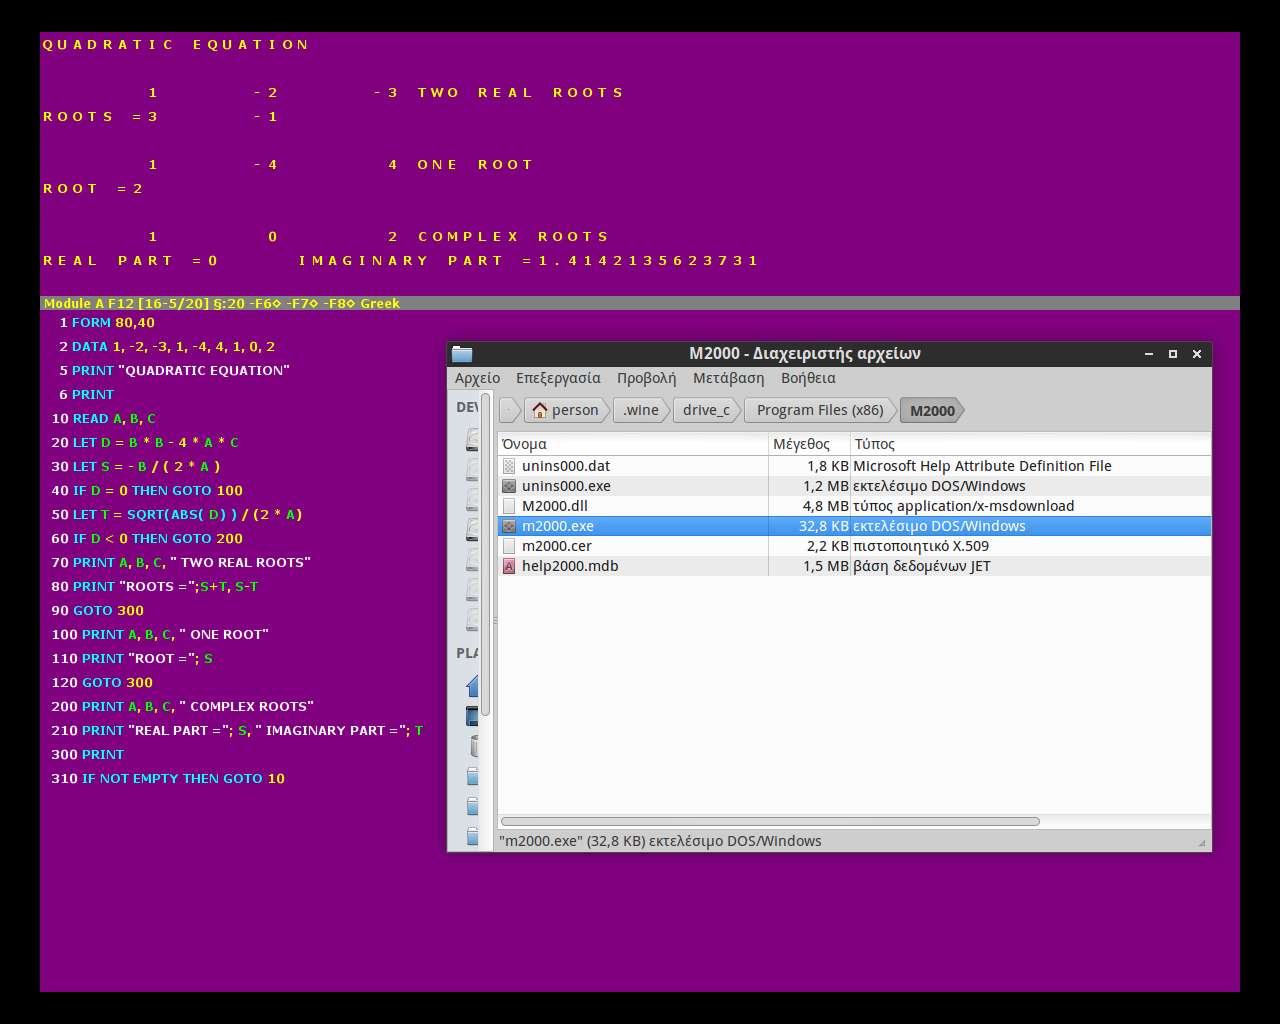Open the trash in the places sidebar
Viewport: 1280px width, 1024px height.
(x=474, y=746)
